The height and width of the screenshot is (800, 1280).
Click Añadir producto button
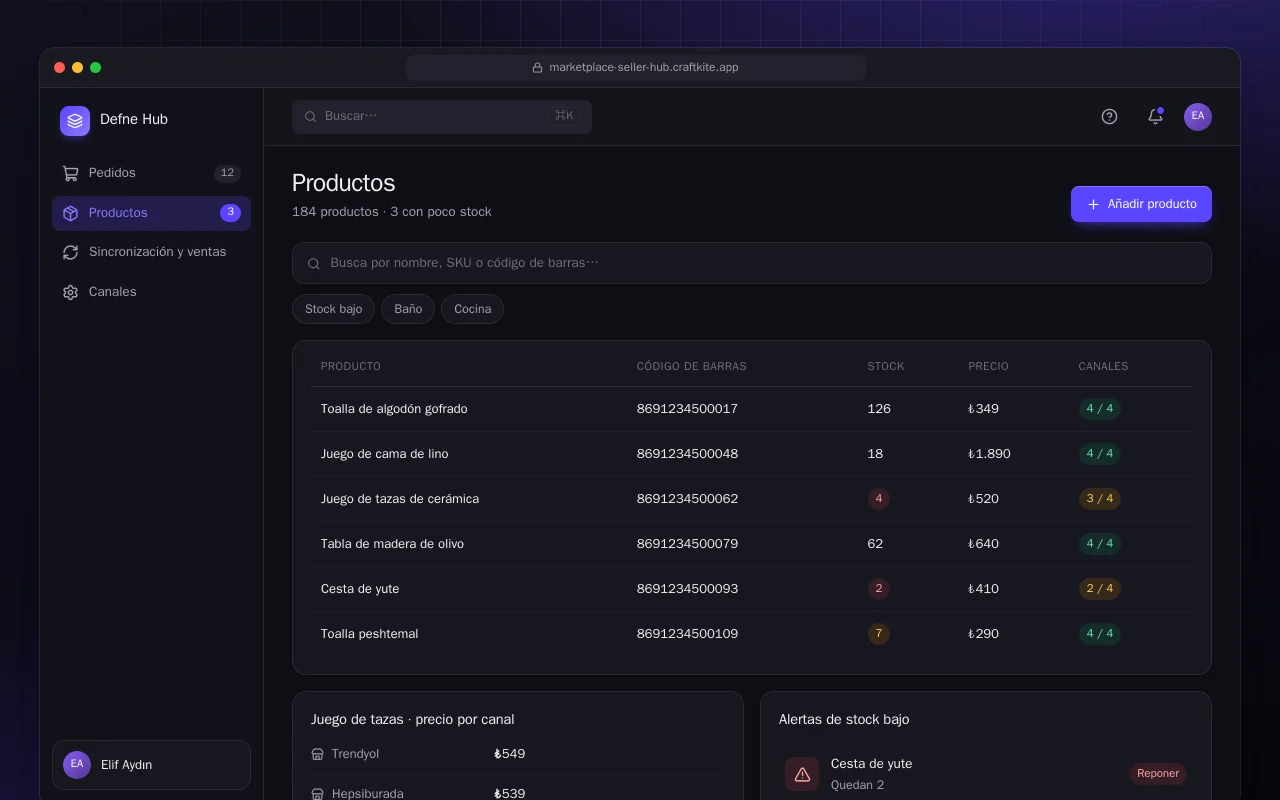click(1141, 204)
